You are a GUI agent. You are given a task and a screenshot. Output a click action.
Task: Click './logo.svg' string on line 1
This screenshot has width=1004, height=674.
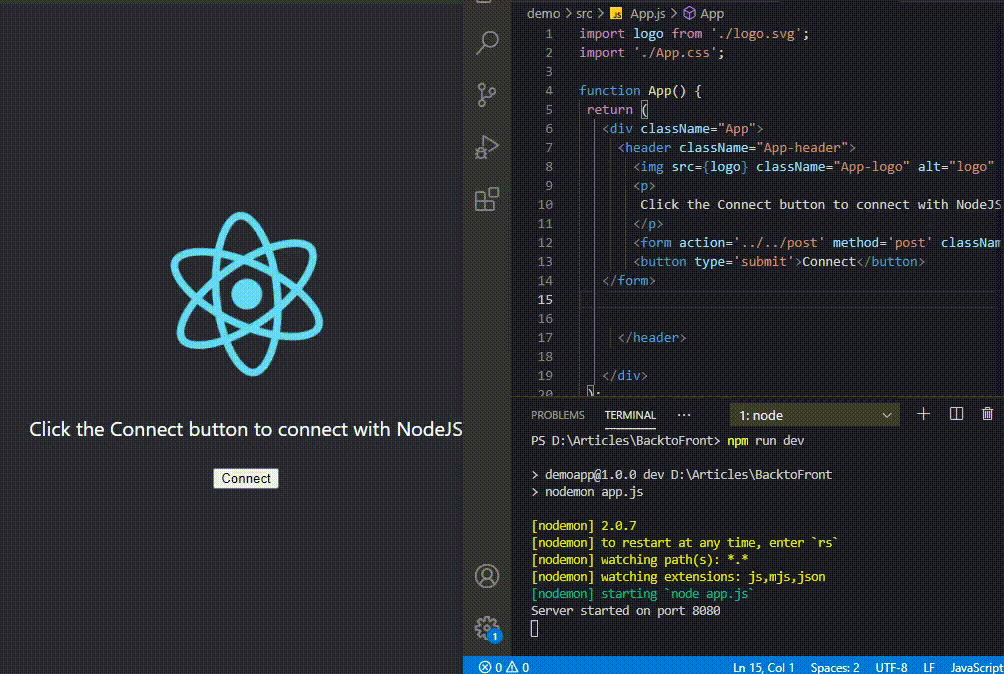[756, 33]
